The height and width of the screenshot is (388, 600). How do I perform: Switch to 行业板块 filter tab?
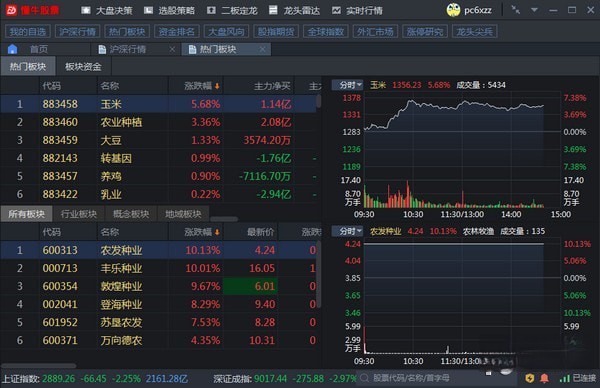click(x=78, y=214)
